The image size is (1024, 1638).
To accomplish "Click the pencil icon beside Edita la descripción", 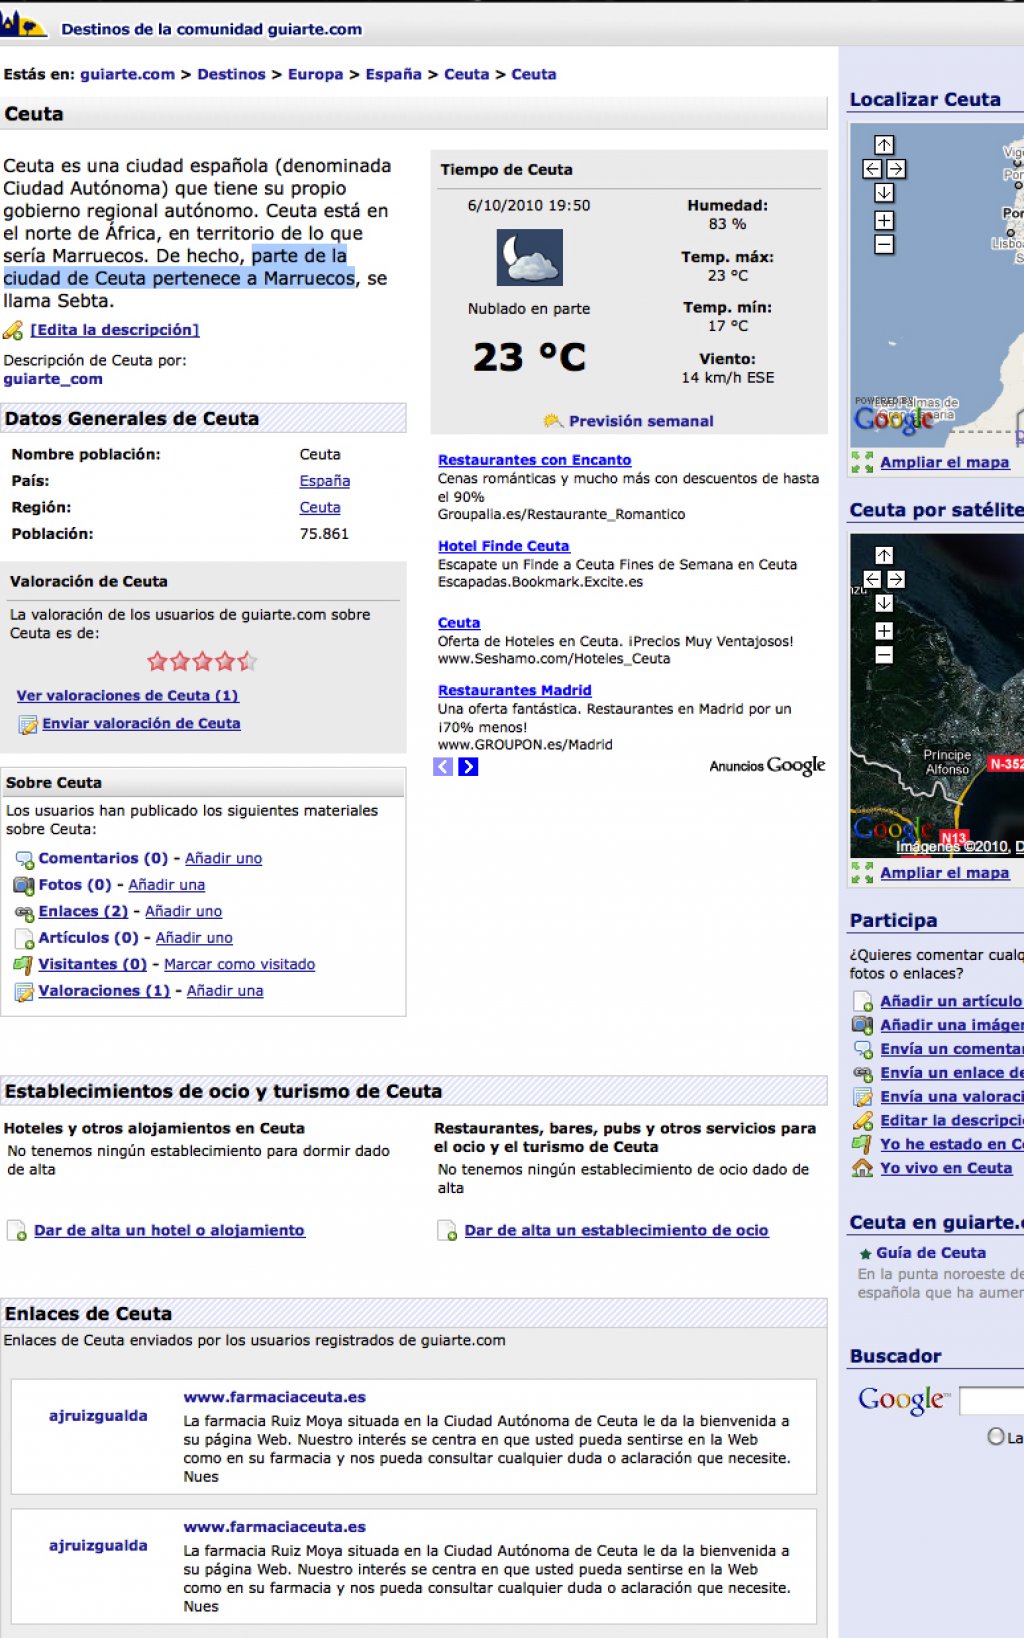I will (x=13, y=330).
